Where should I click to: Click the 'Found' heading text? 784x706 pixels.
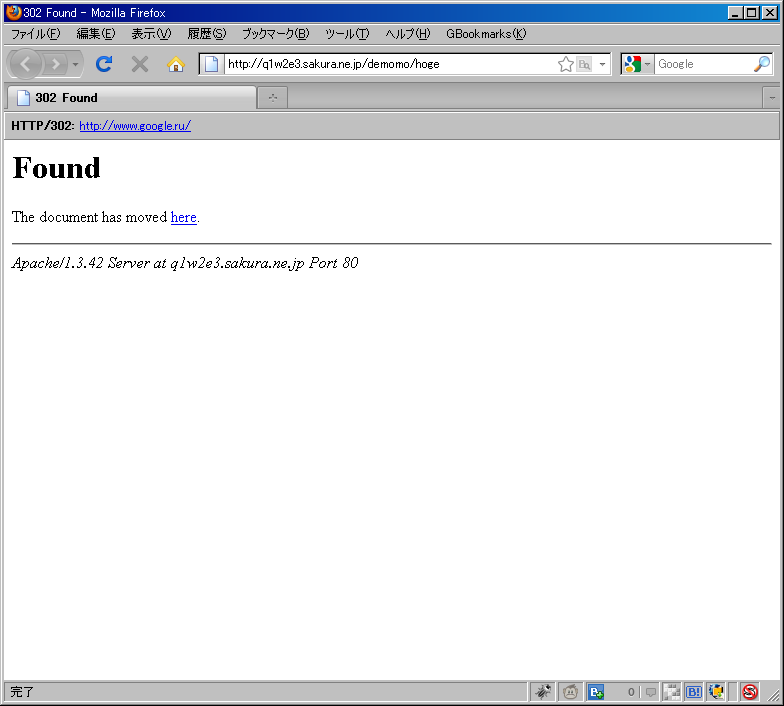(56, 168)
